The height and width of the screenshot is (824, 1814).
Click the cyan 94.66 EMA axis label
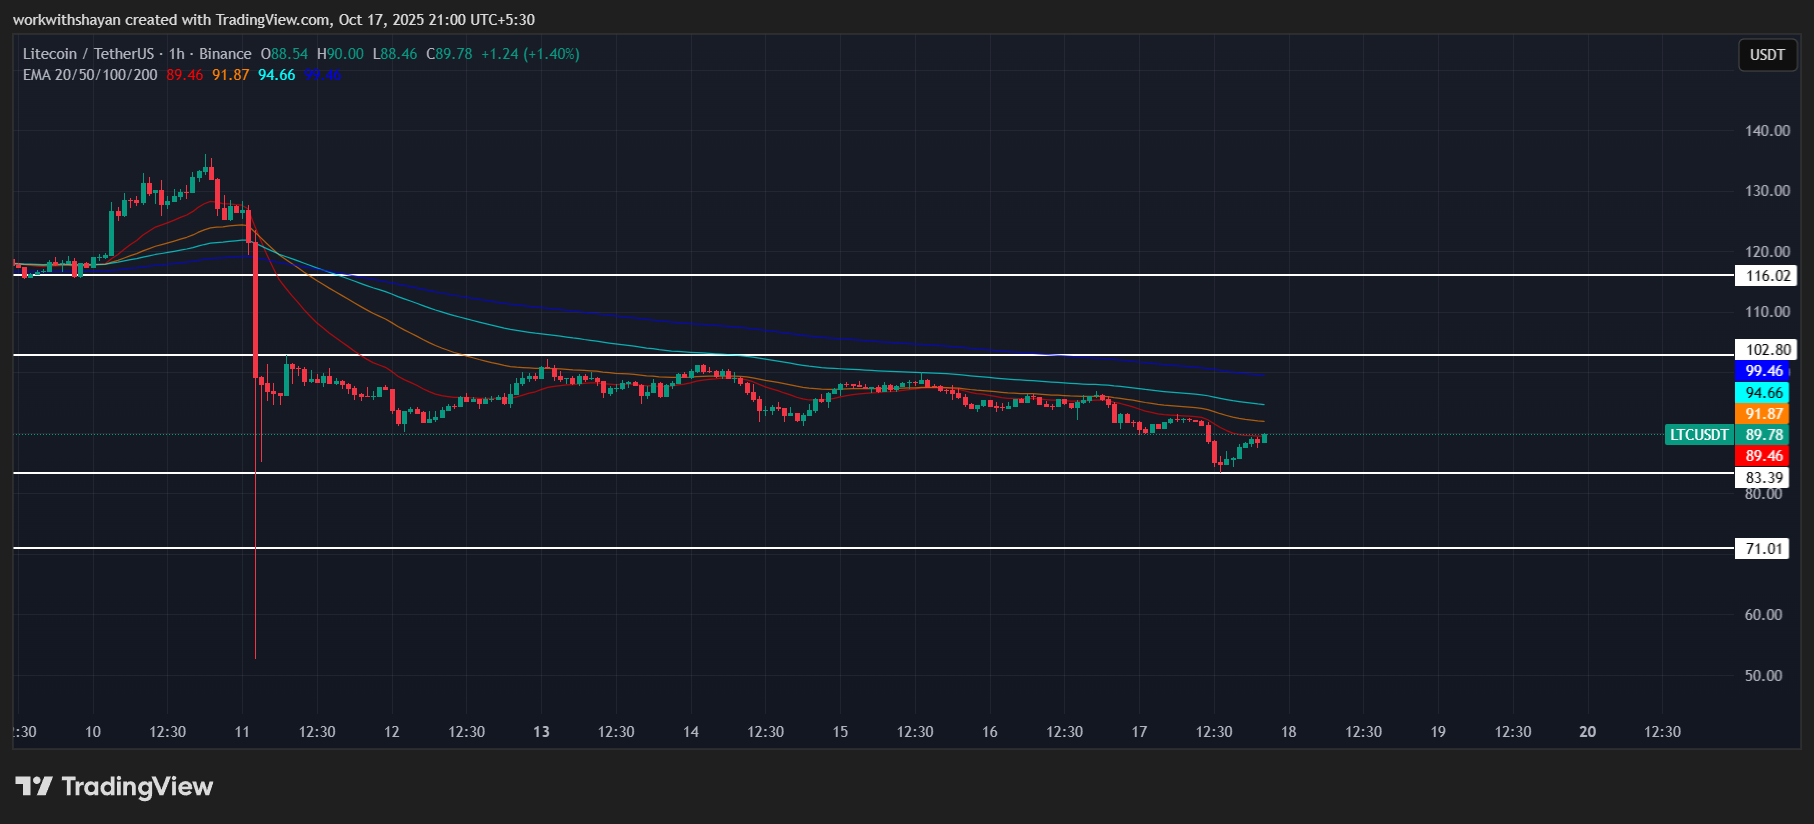1764,393
